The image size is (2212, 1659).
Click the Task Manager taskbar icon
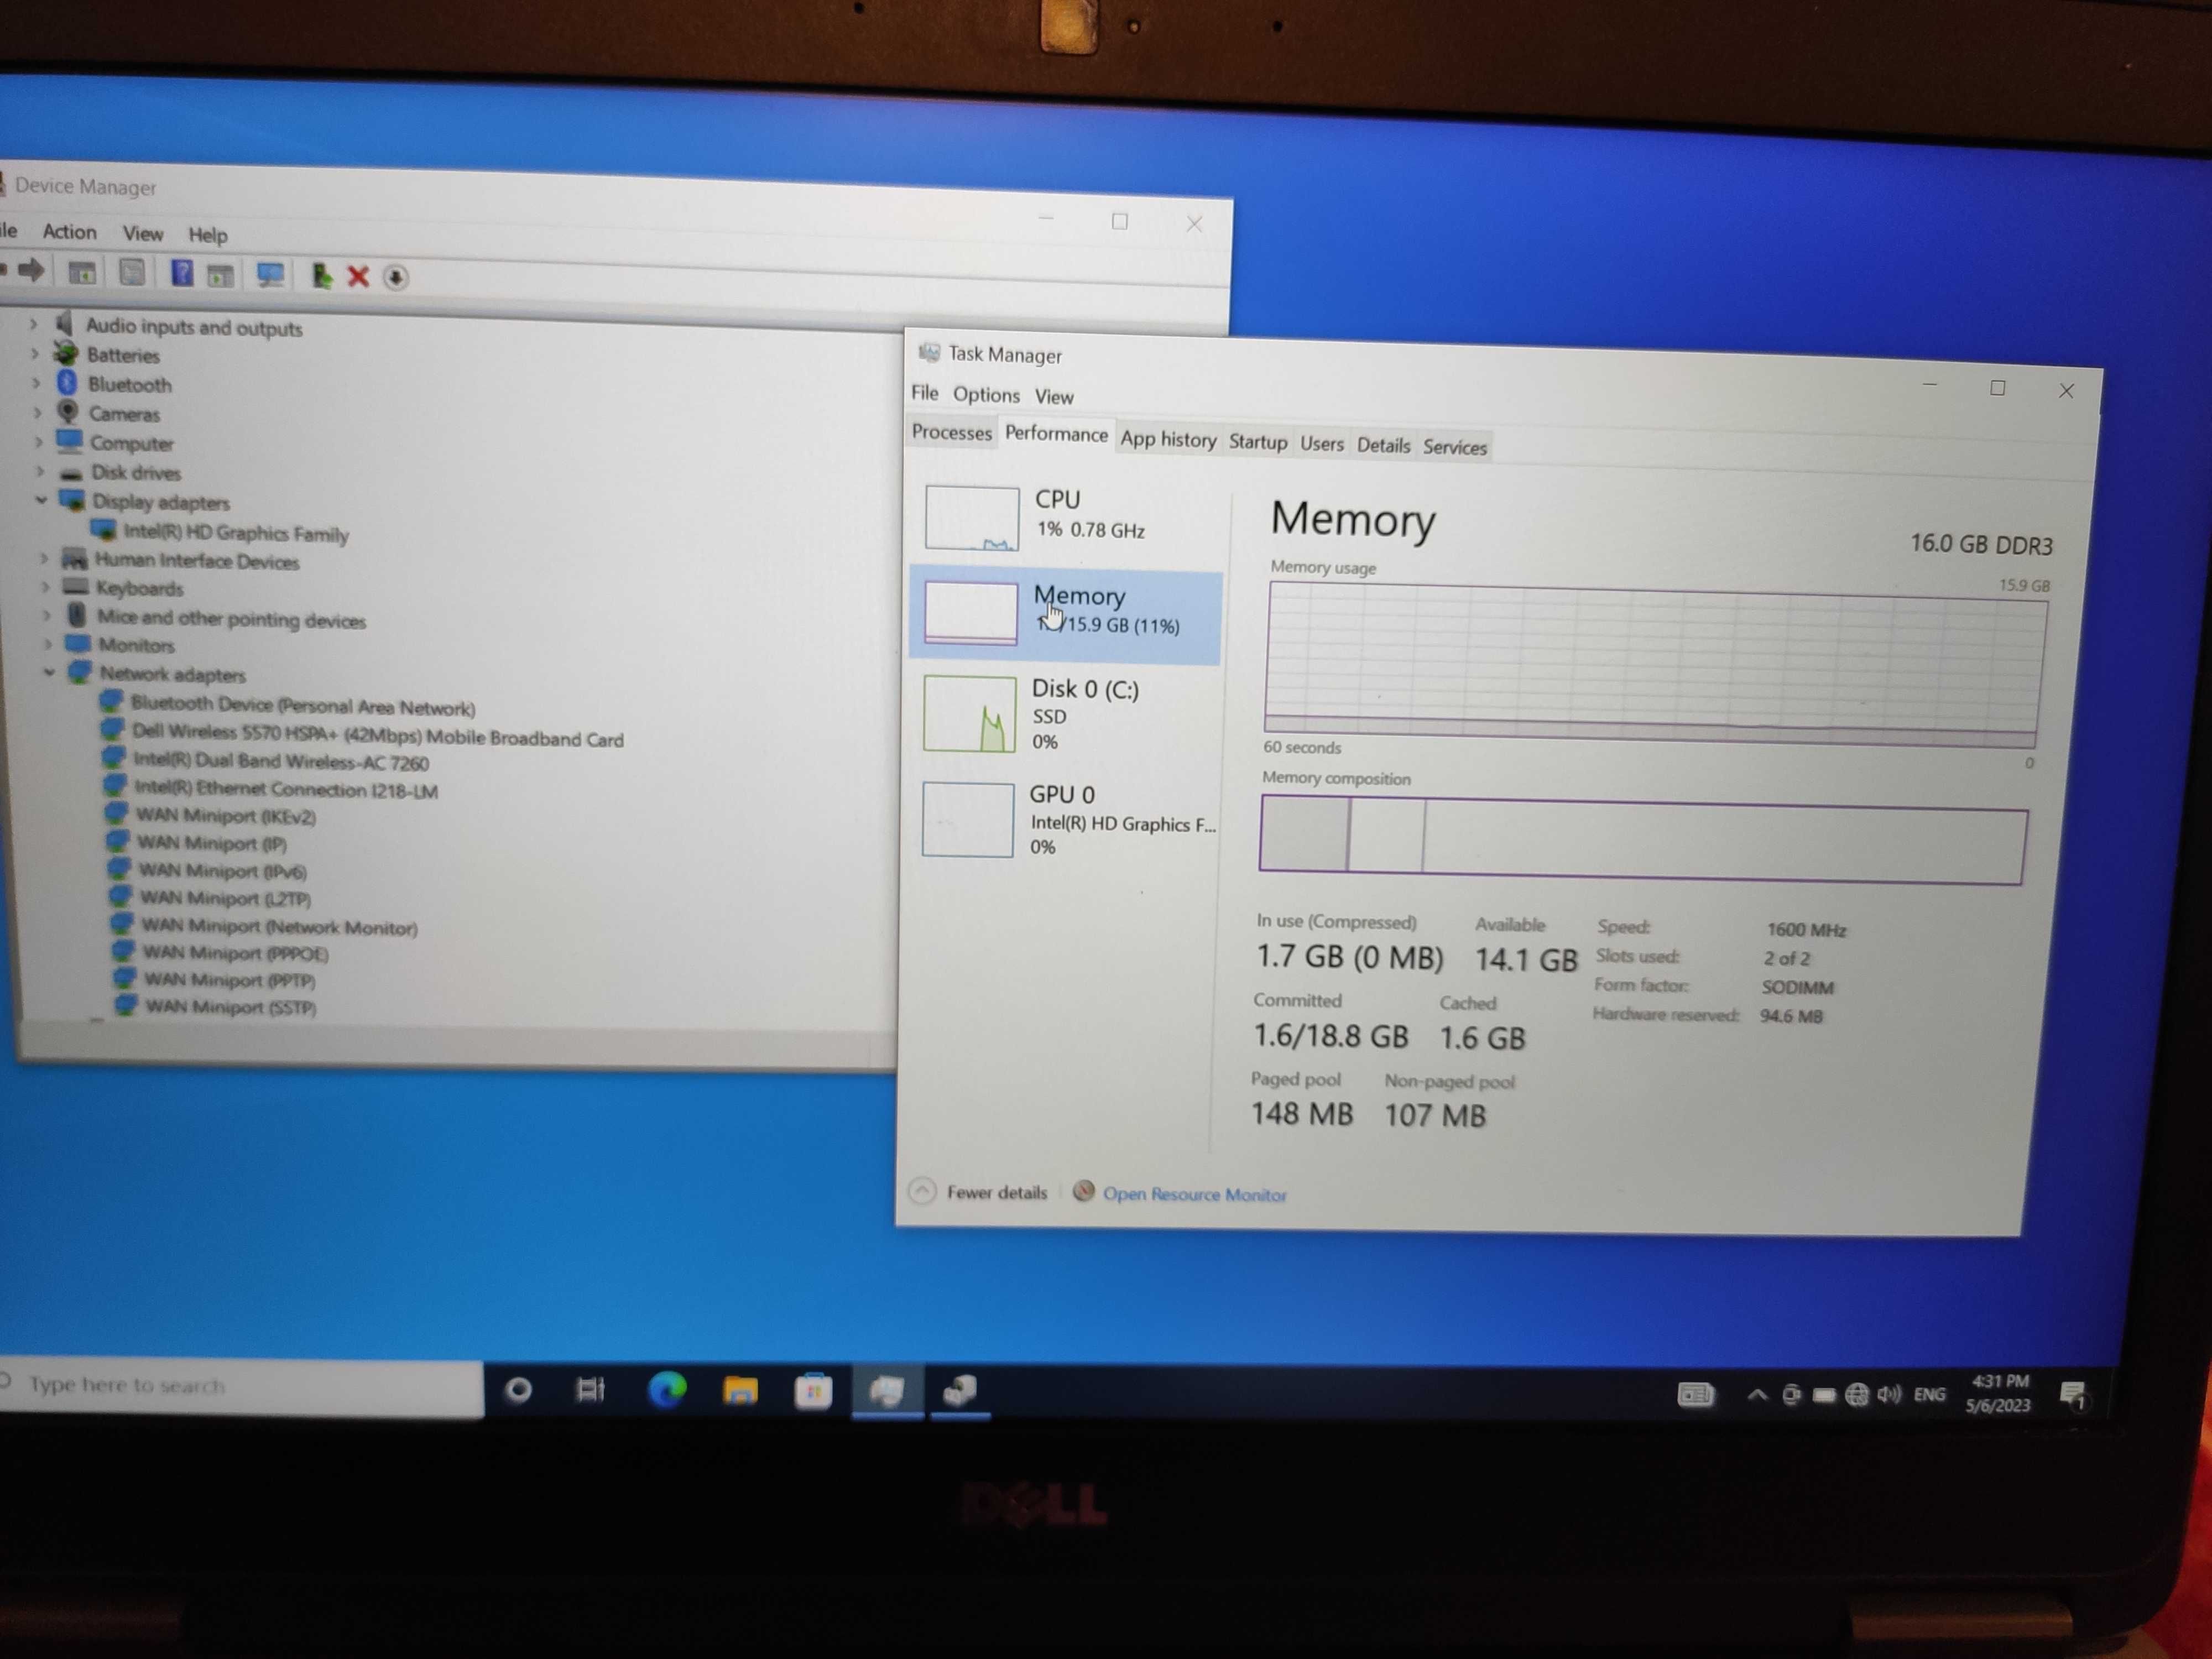tap(887, 1392)
